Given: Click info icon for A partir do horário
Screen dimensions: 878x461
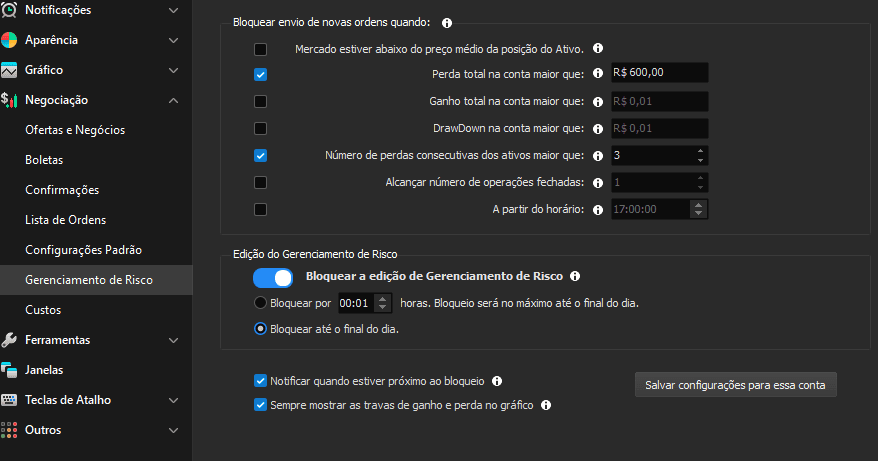Looking at the screenshot, I should click(x=598, y=209).
